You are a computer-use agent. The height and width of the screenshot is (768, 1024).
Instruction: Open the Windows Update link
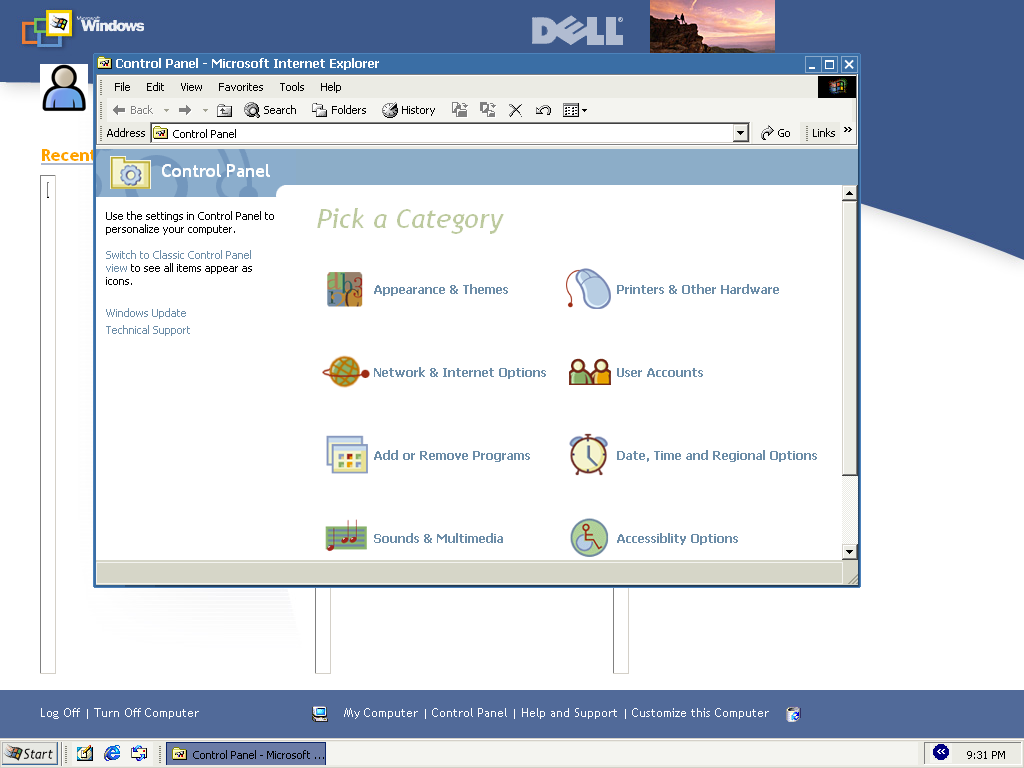point(146,313)
